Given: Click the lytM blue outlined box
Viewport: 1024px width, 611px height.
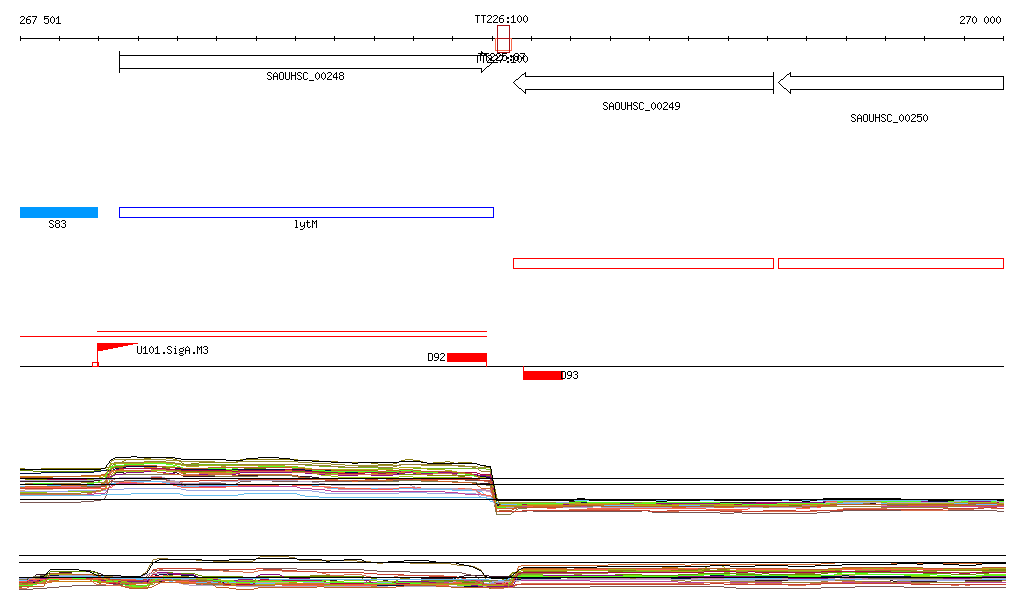Looking at the screenshot, I should (306, 212).
